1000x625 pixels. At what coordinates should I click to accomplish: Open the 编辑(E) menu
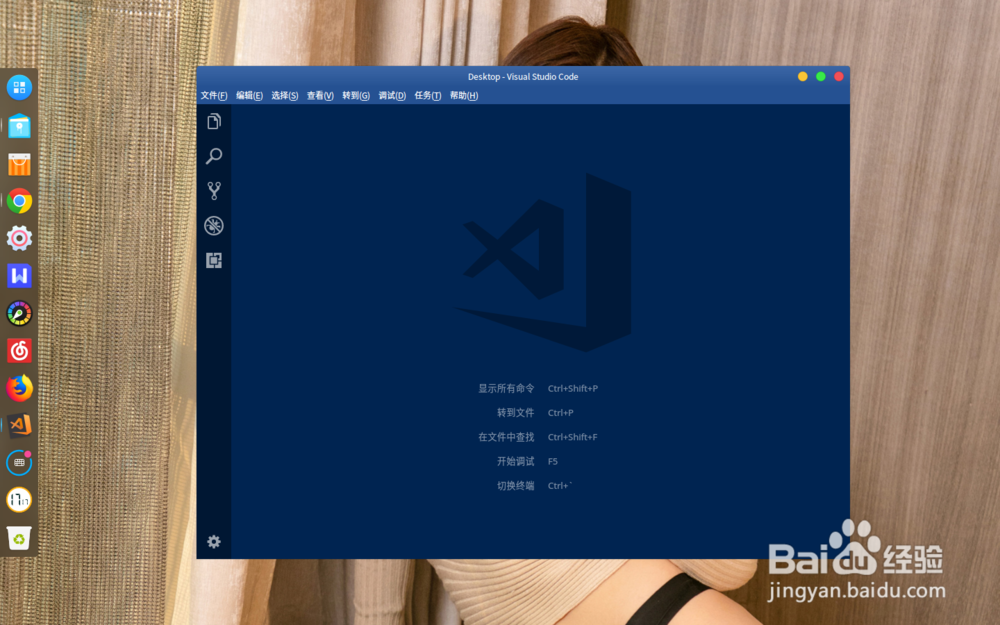tap(249, 96)
